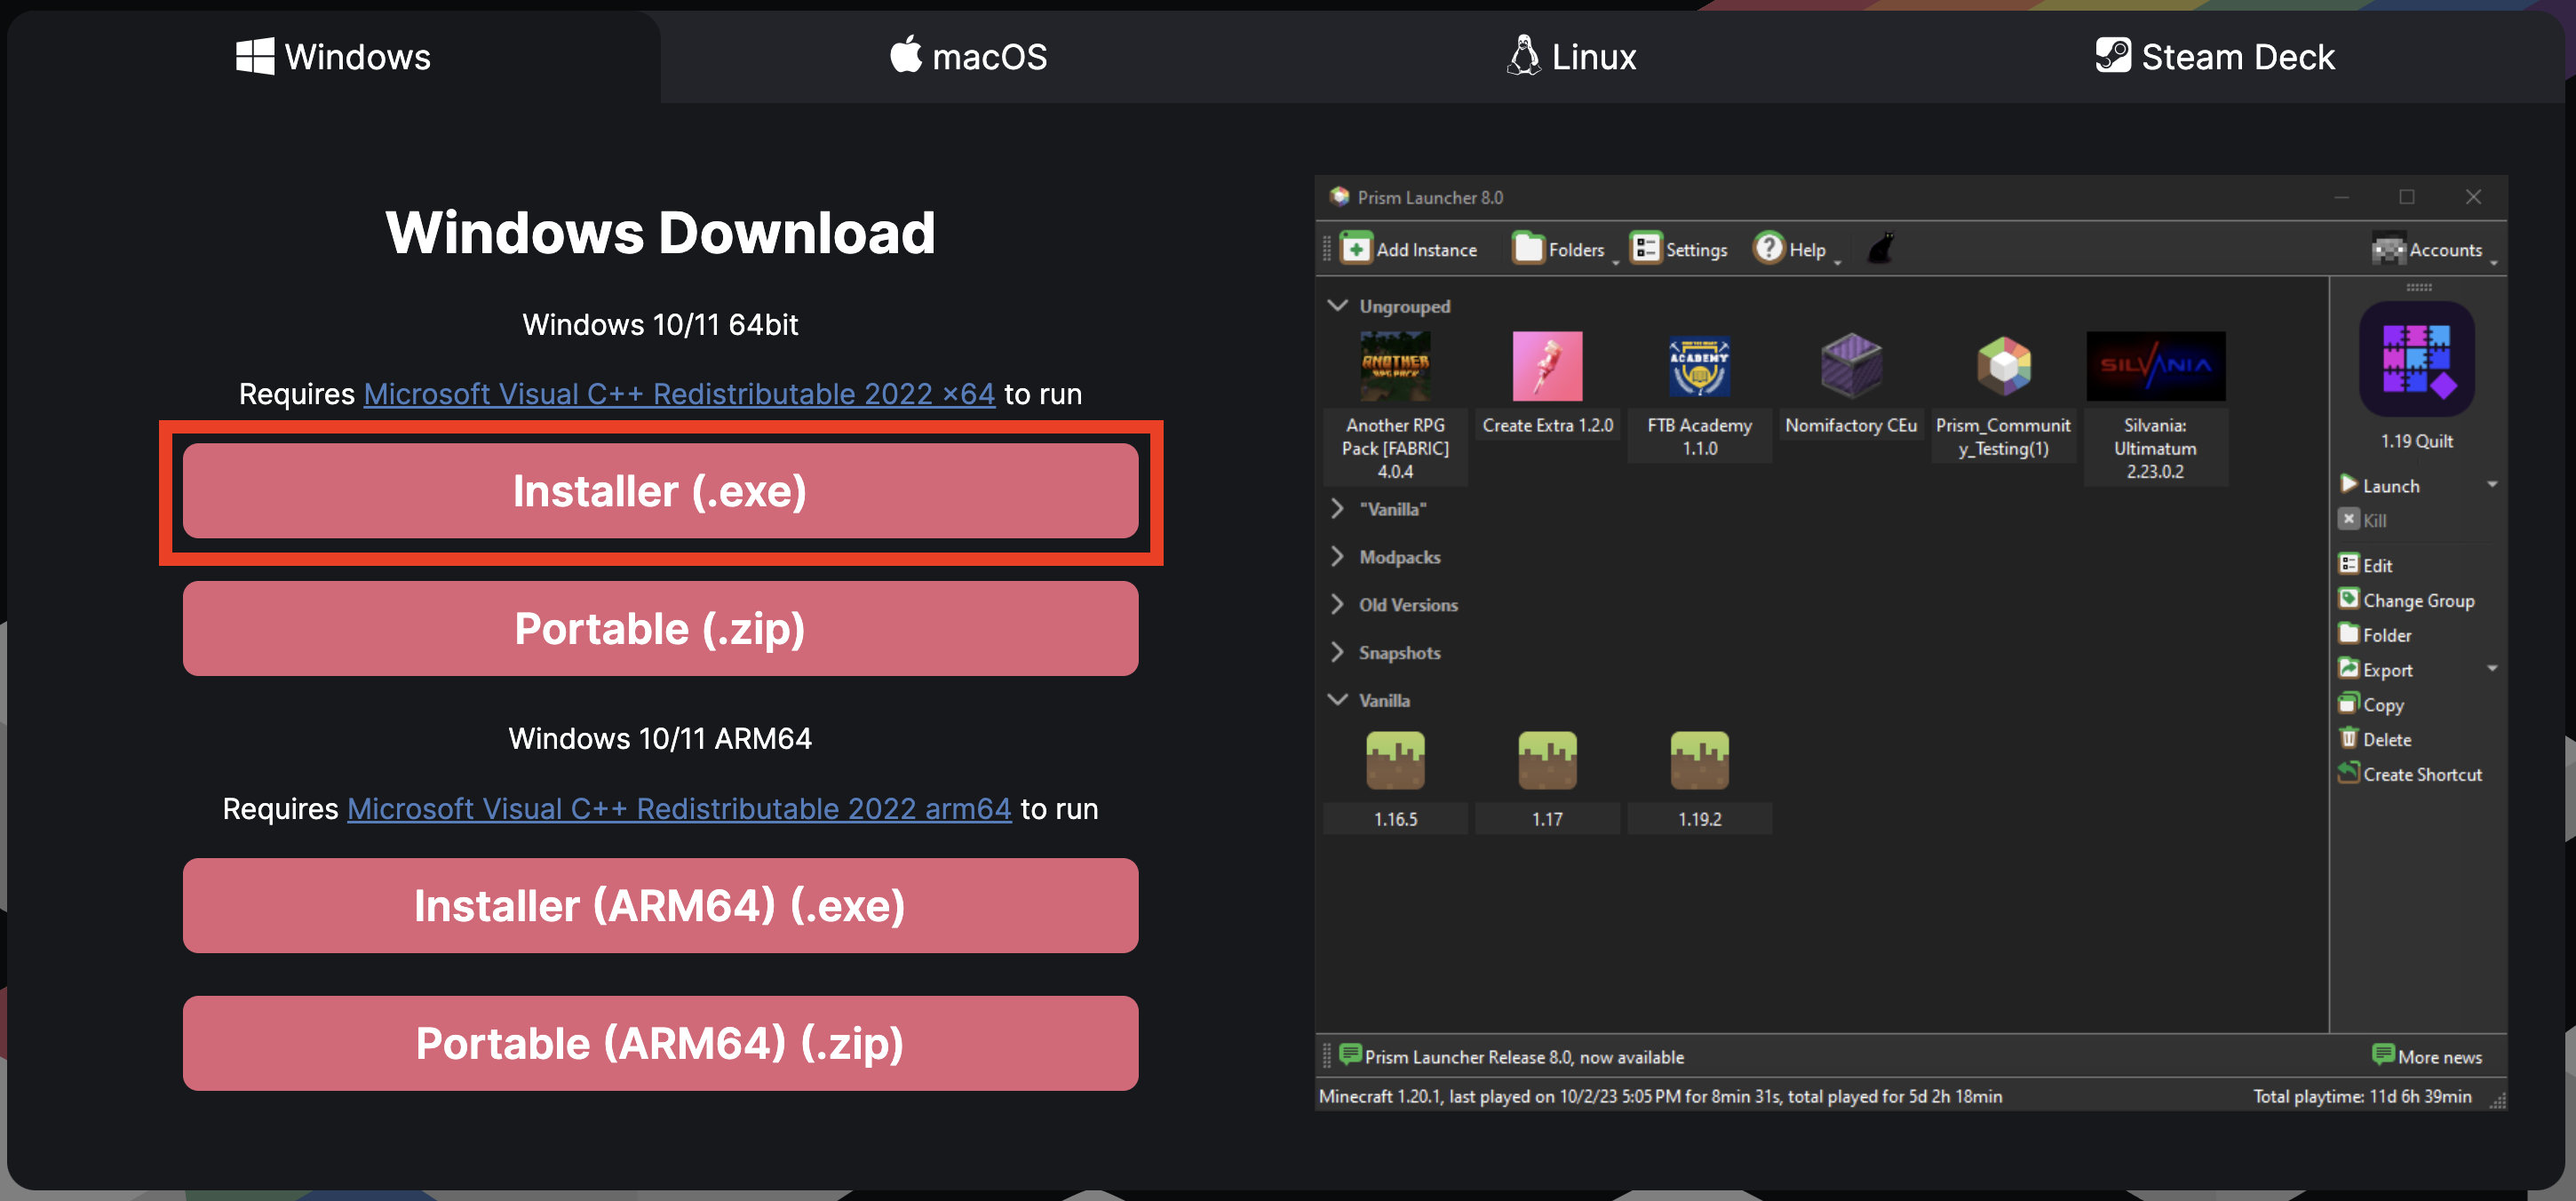Click the Prism Launcher logo in title bar
This screenshot has width=2576, height=1201.
(x=1340, y=196)
